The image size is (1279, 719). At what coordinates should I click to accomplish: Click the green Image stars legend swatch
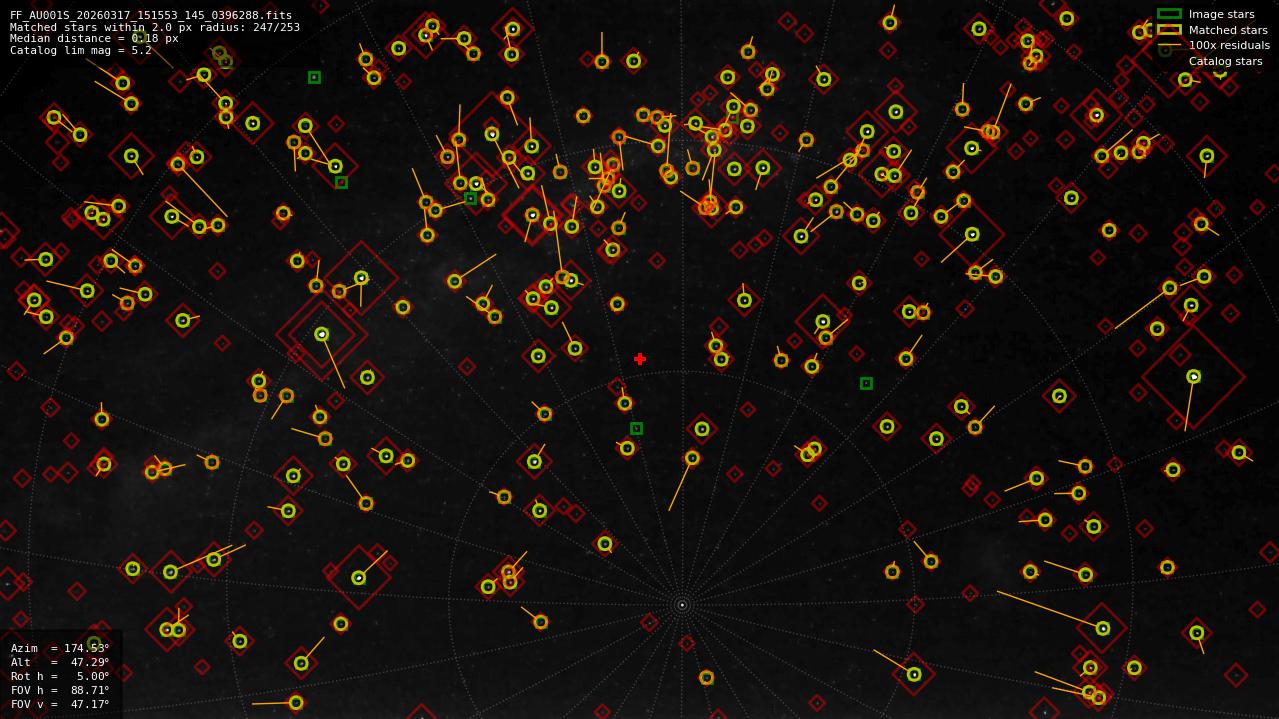click(1169, 14)
